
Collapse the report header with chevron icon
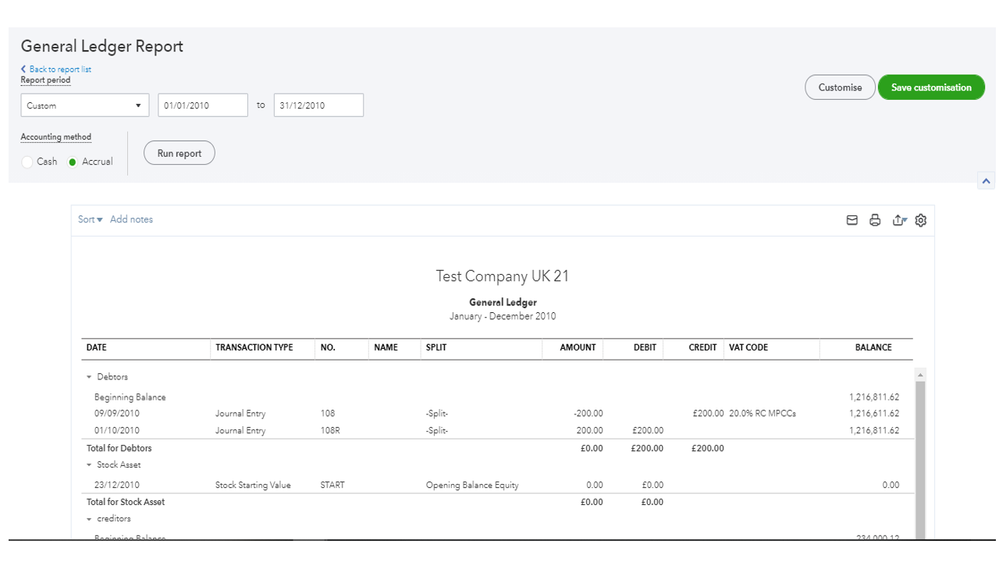(987, 181)
